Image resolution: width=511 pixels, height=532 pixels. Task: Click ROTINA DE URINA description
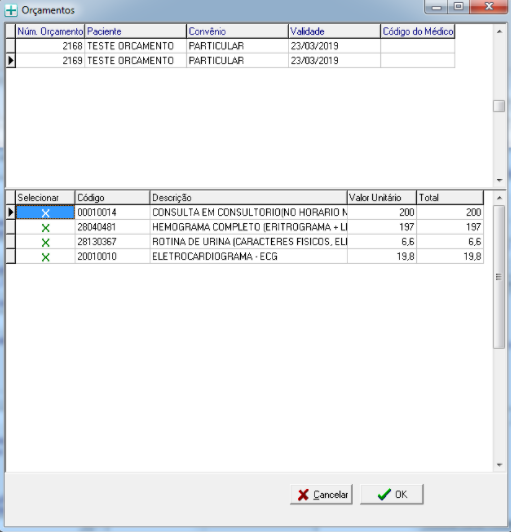pos(249,242)
